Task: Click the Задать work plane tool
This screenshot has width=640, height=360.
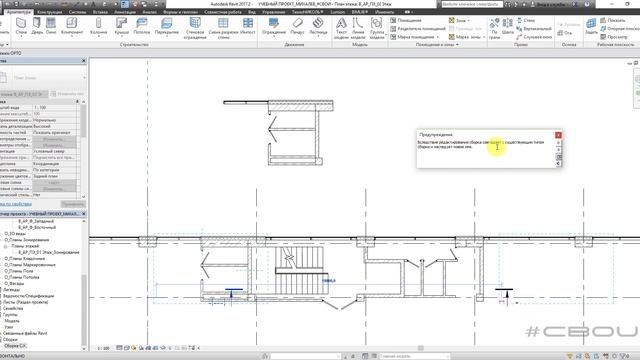Action: 591,27
